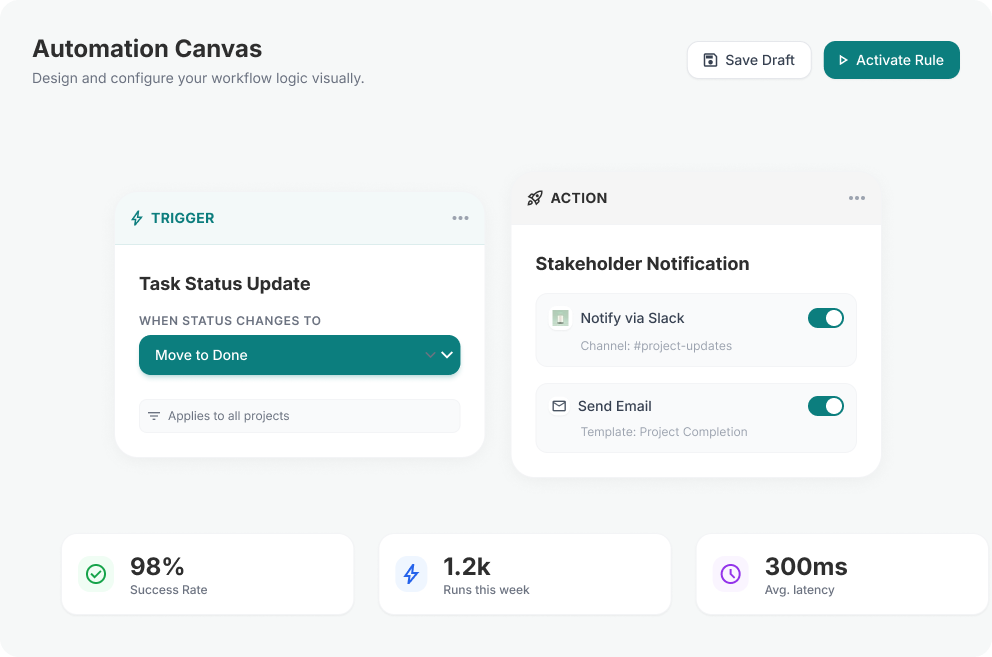Screen dimensions: 992x657
Task: Click the Runs this week label
Action: pos(486,590)
